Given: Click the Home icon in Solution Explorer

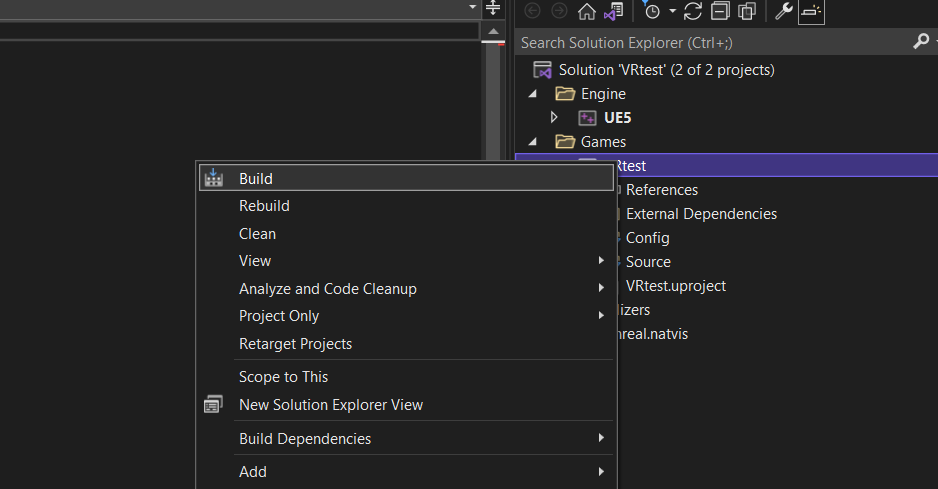Looking at the screenshot, I should click(587, 11).
